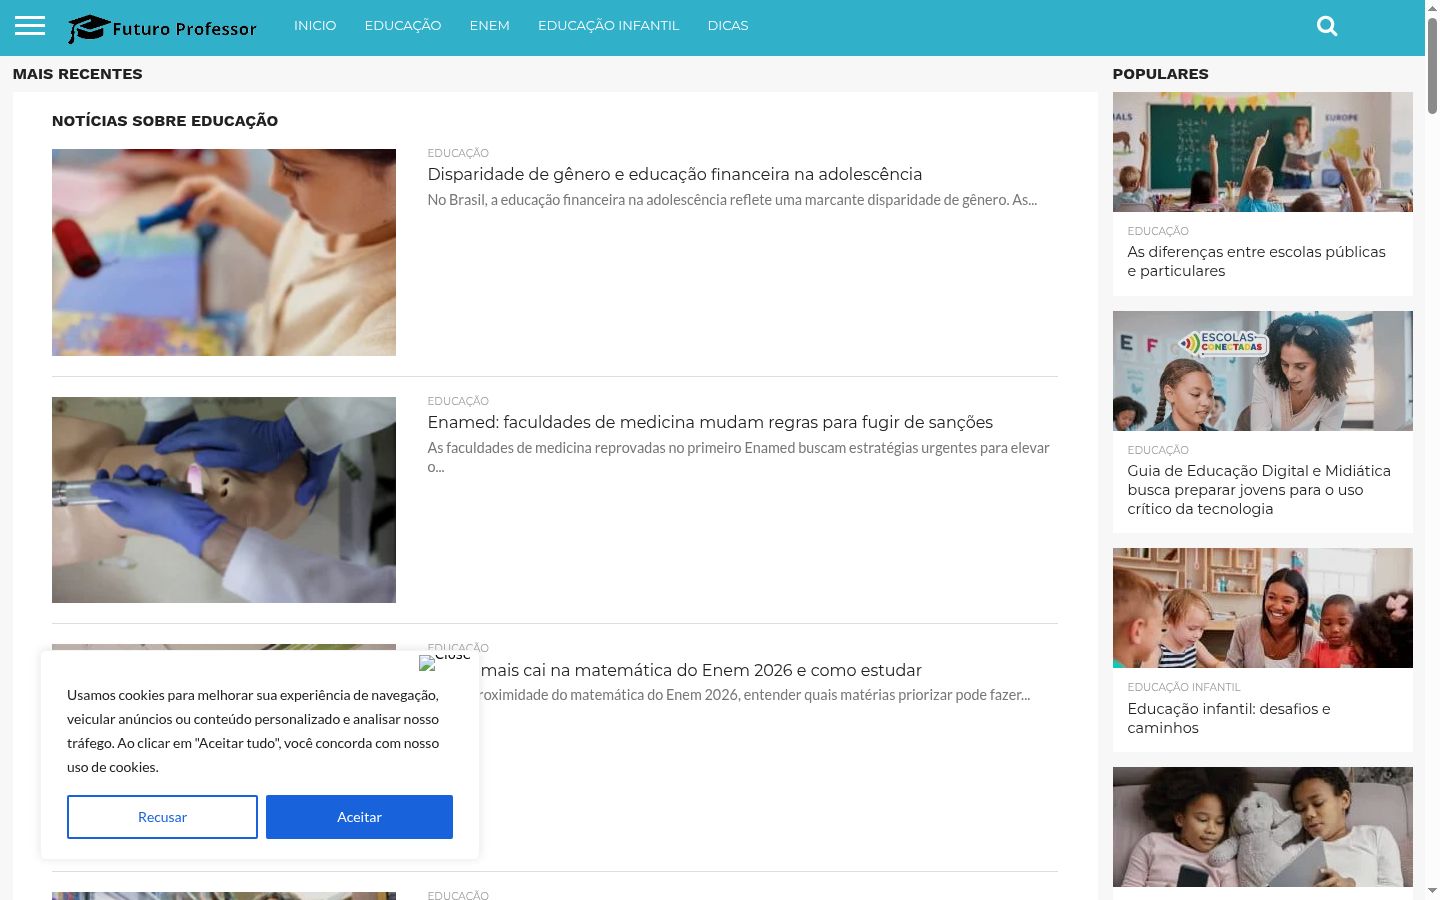Click EDUCAÇÃO INFANTIL label in Populares sidebar

click(x=1184, y=687)
